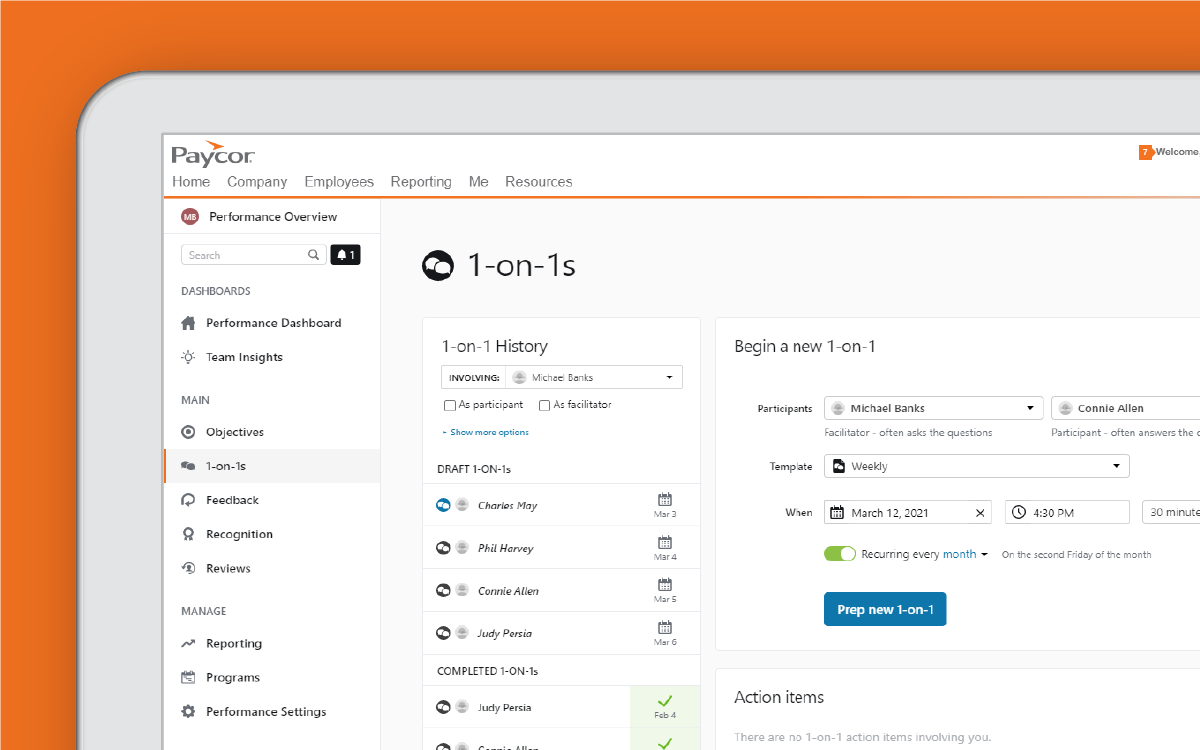Click the Reporting trend-line icon under Manage

point(188,644)
